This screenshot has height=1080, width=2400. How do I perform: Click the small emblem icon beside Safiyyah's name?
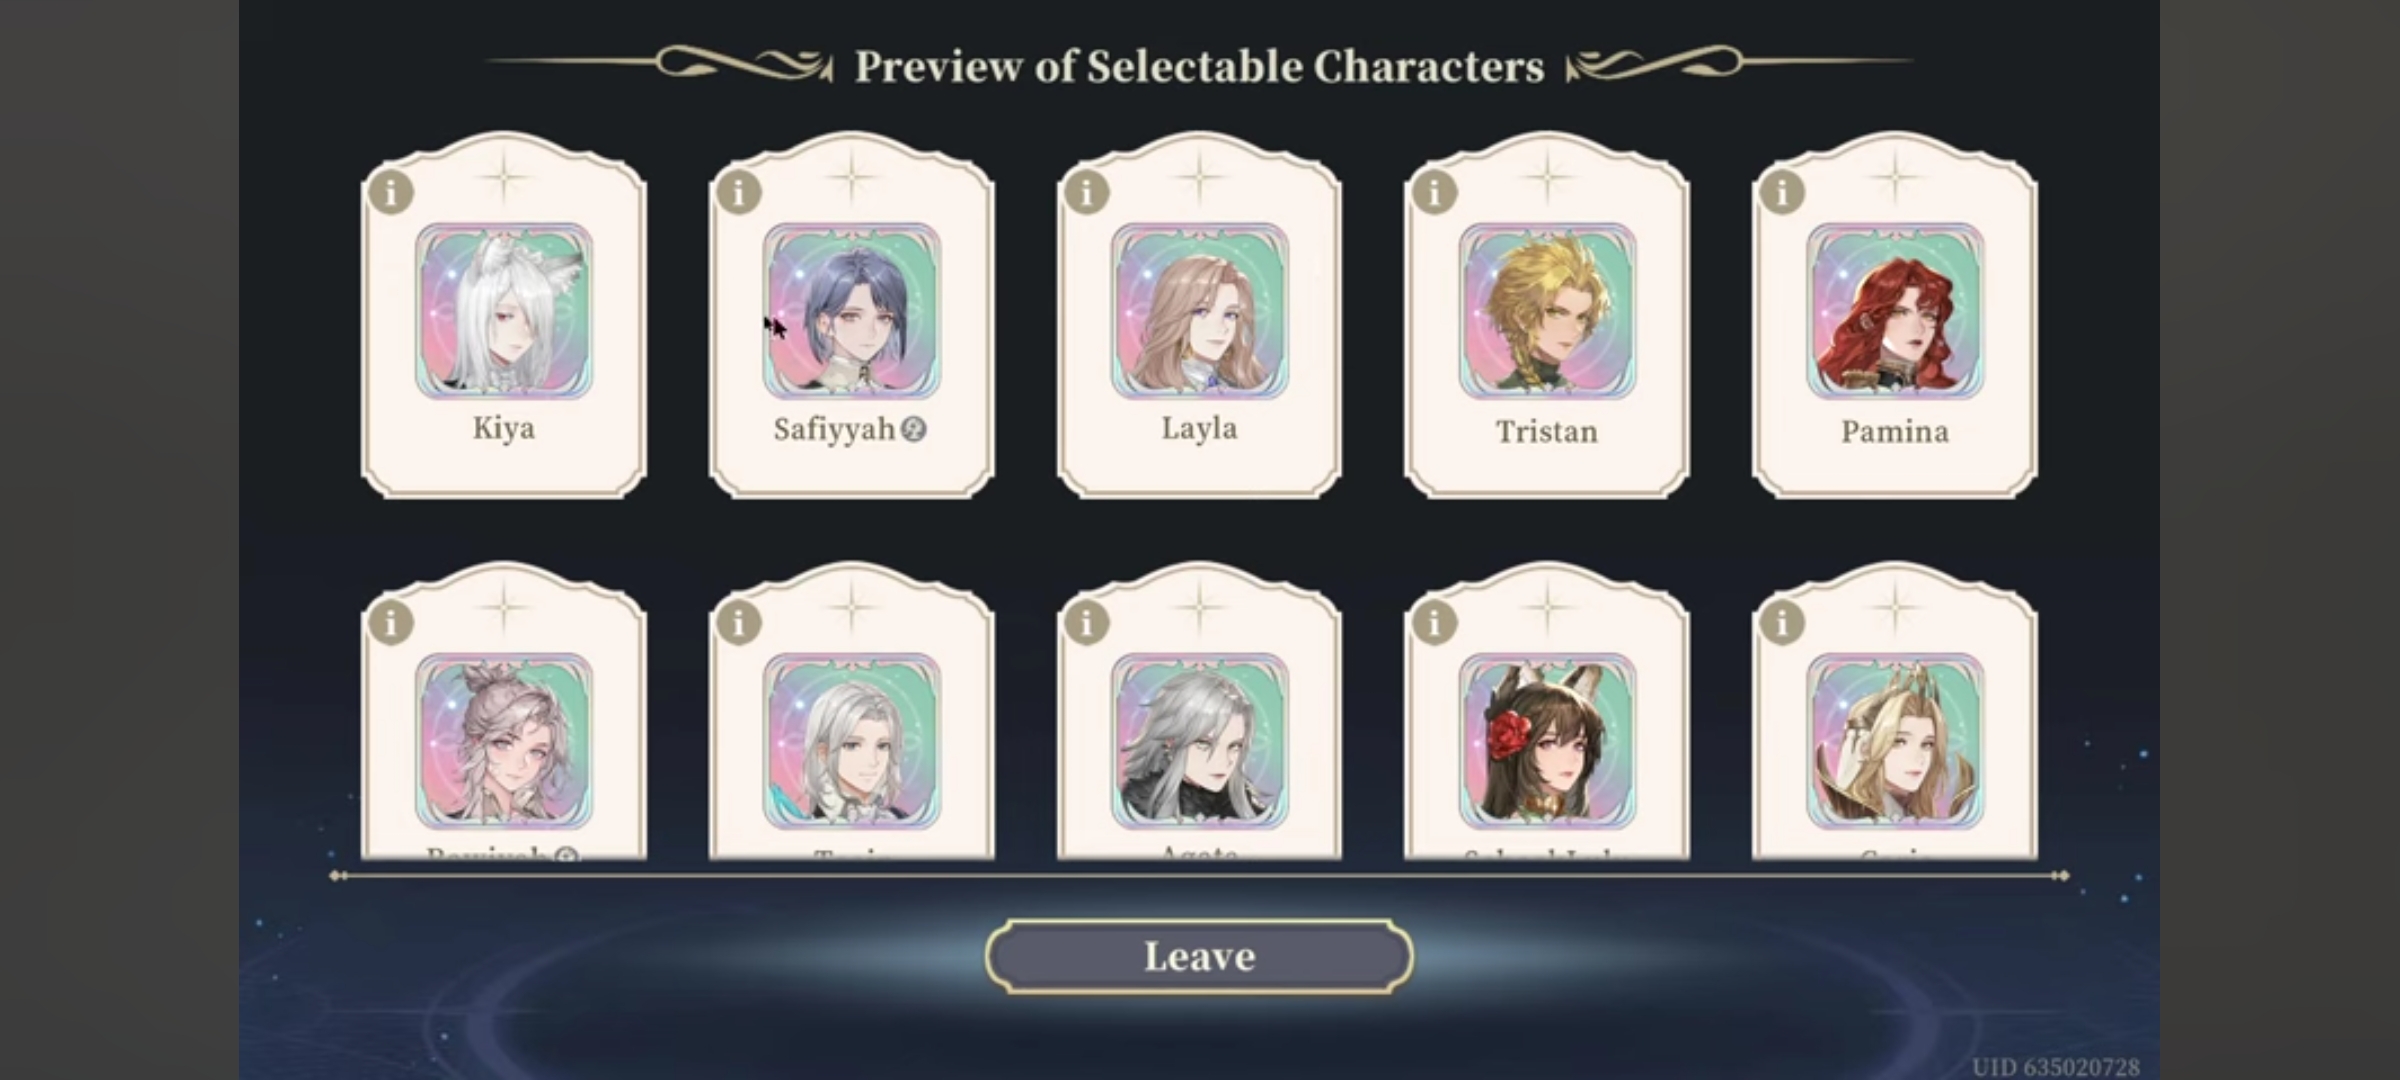coord(913,429)
